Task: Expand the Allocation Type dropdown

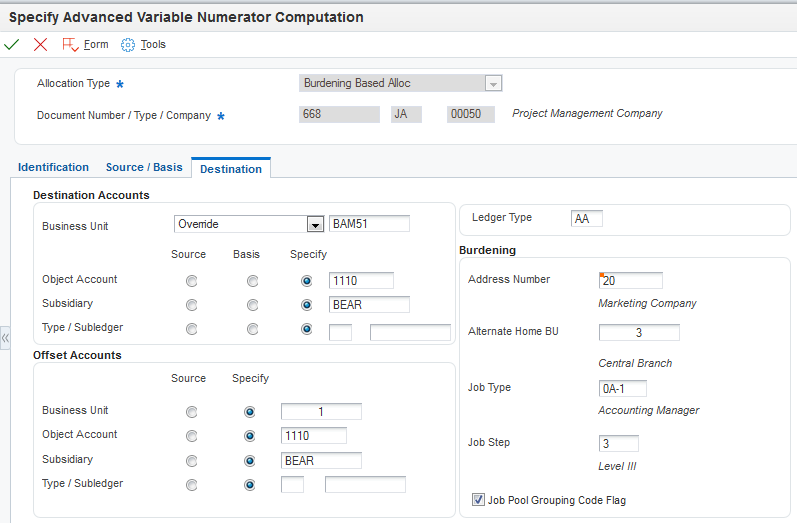Action: [492, 84]
